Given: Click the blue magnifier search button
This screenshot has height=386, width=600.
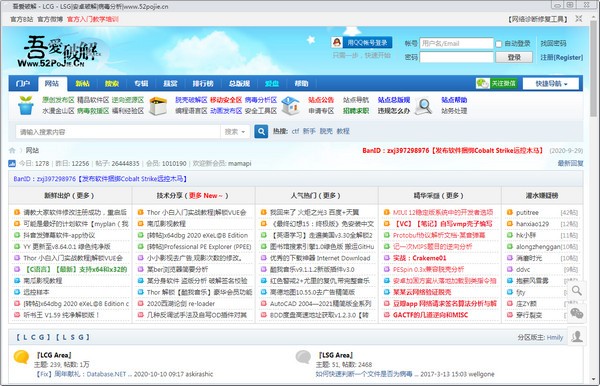Looking at the screenshot, I should click(x=261, y=132).
